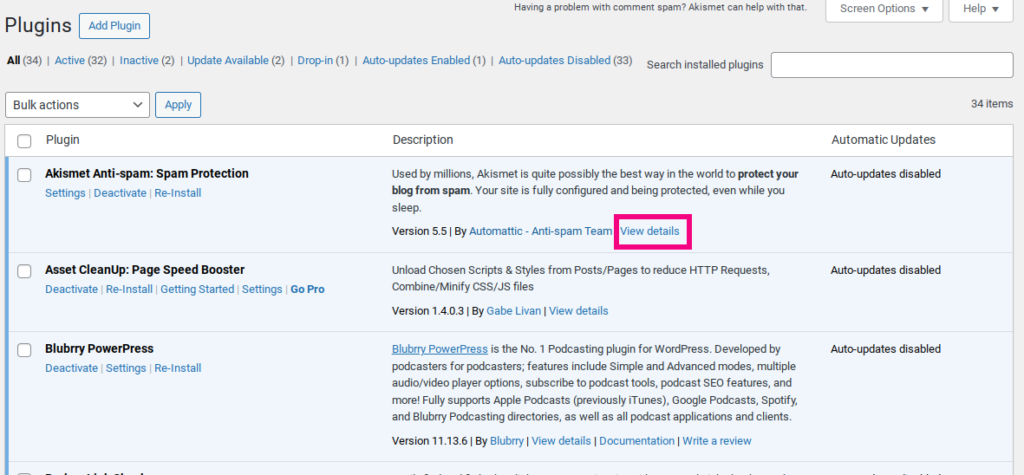Deactivate Asset CleanUp plugin

pyautogui.click(x=71, y=289)
